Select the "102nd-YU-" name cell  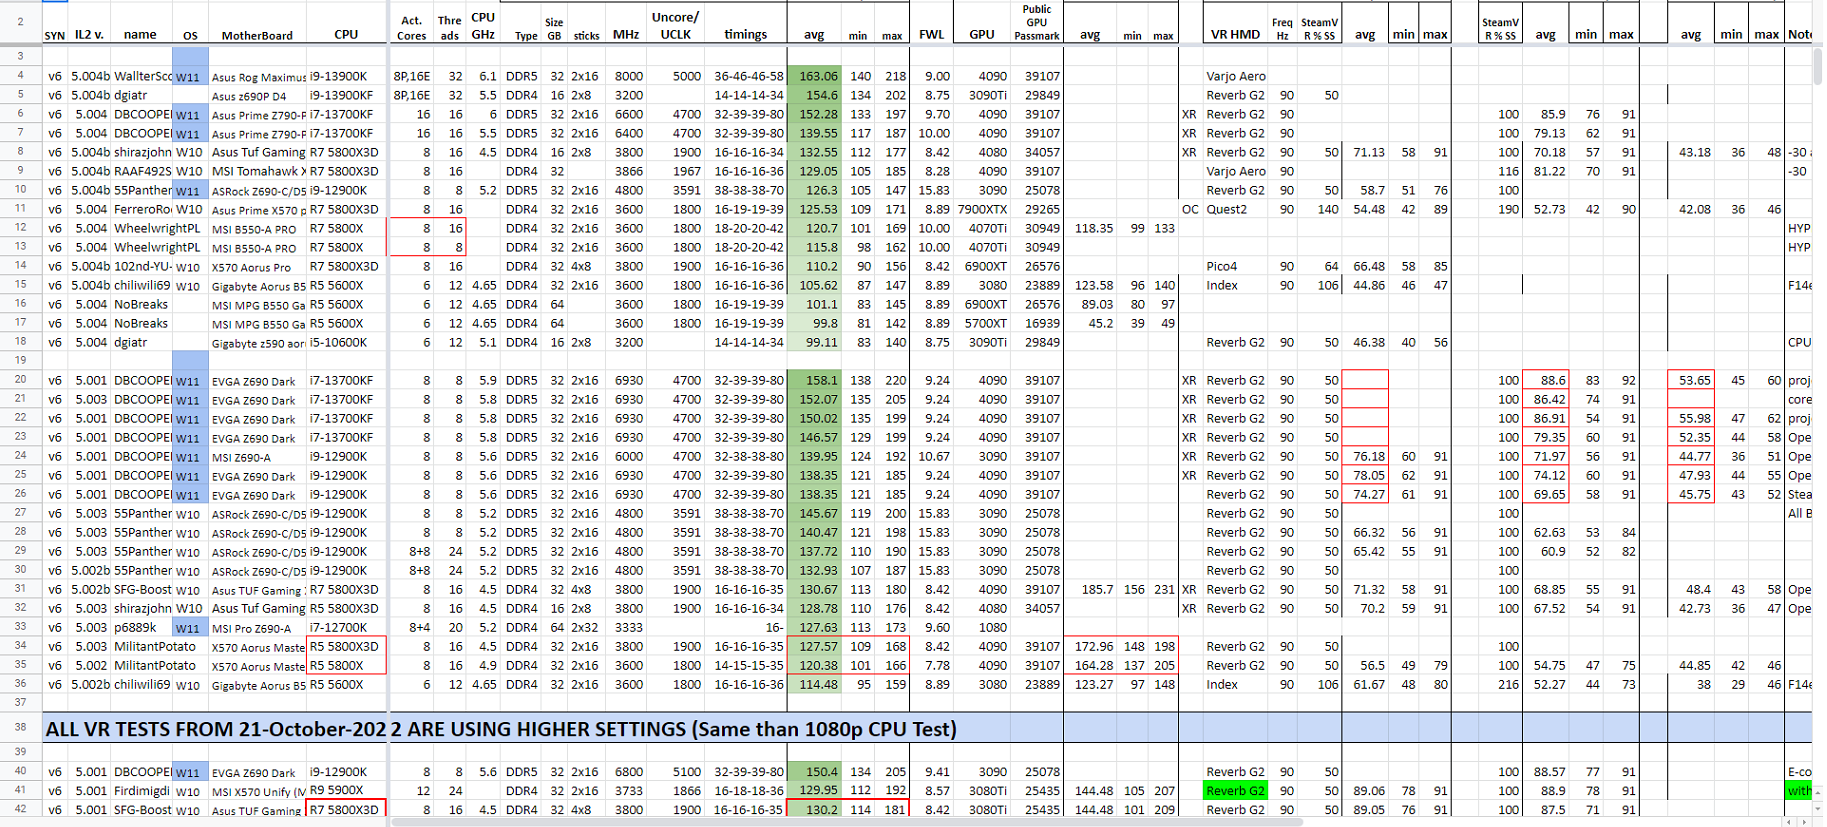pos(142,266)
